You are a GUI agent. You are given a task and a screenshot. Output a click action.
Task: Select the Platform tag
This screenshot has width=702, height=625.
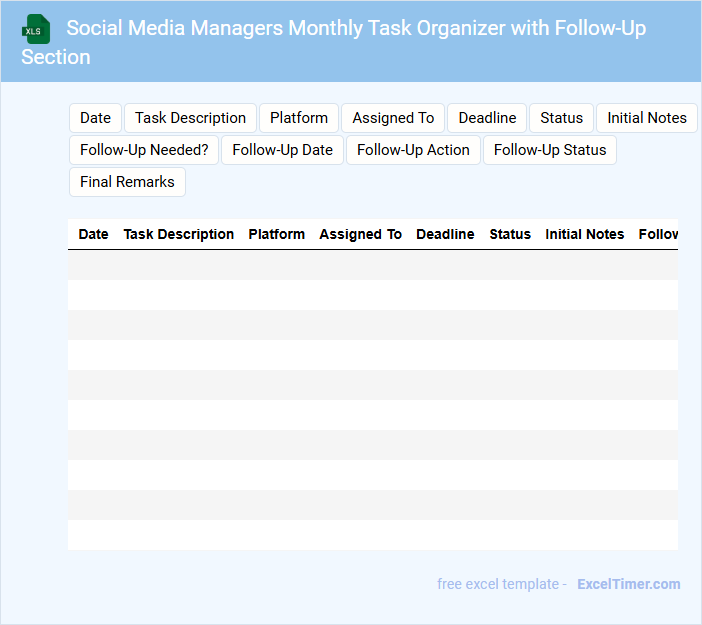tap(298, 118)
